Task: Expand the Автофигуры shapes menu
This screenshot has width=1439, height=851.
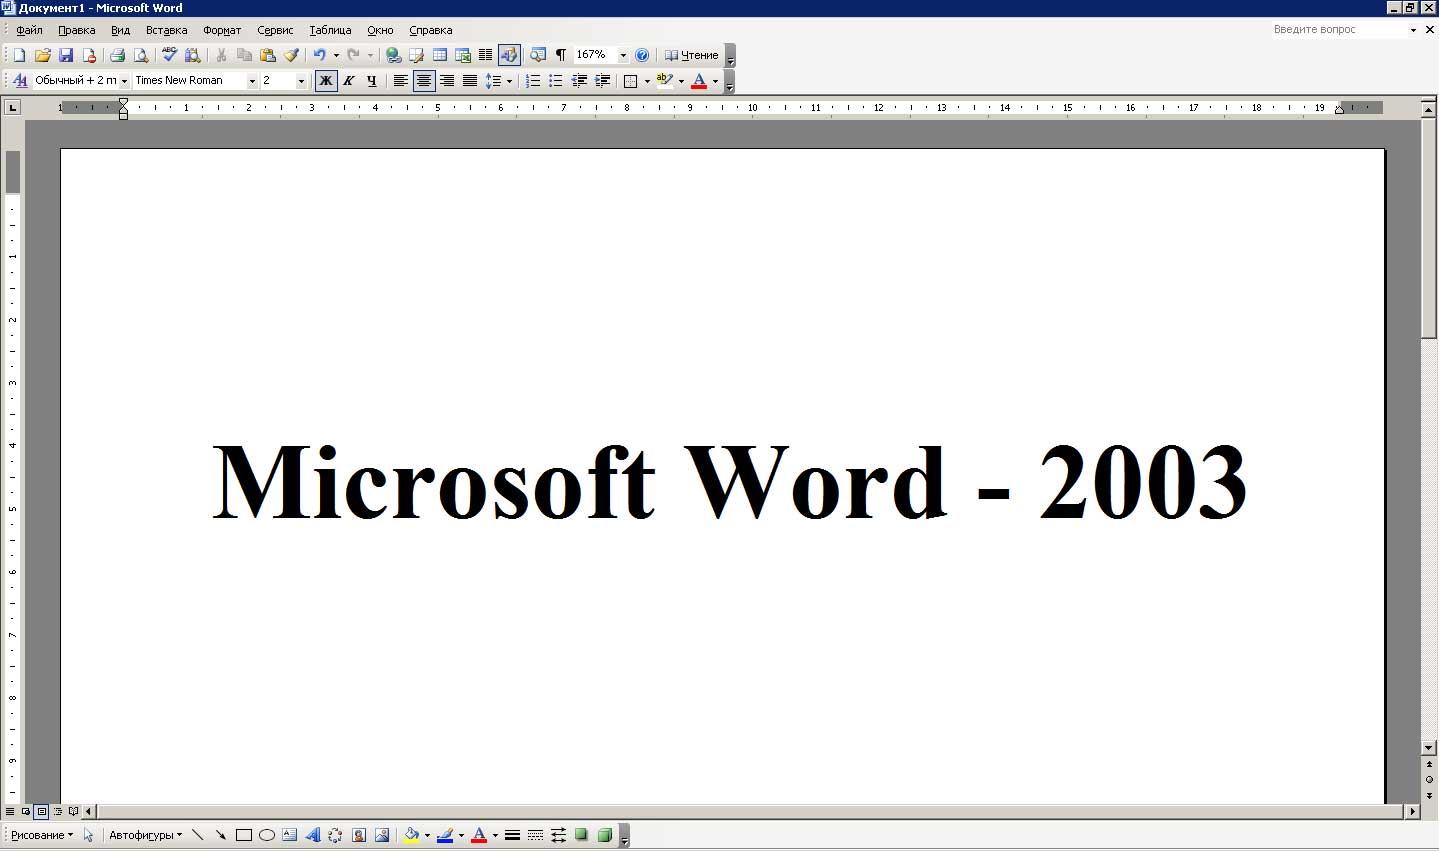Action: pyautogui.click(x=145, y=836)
